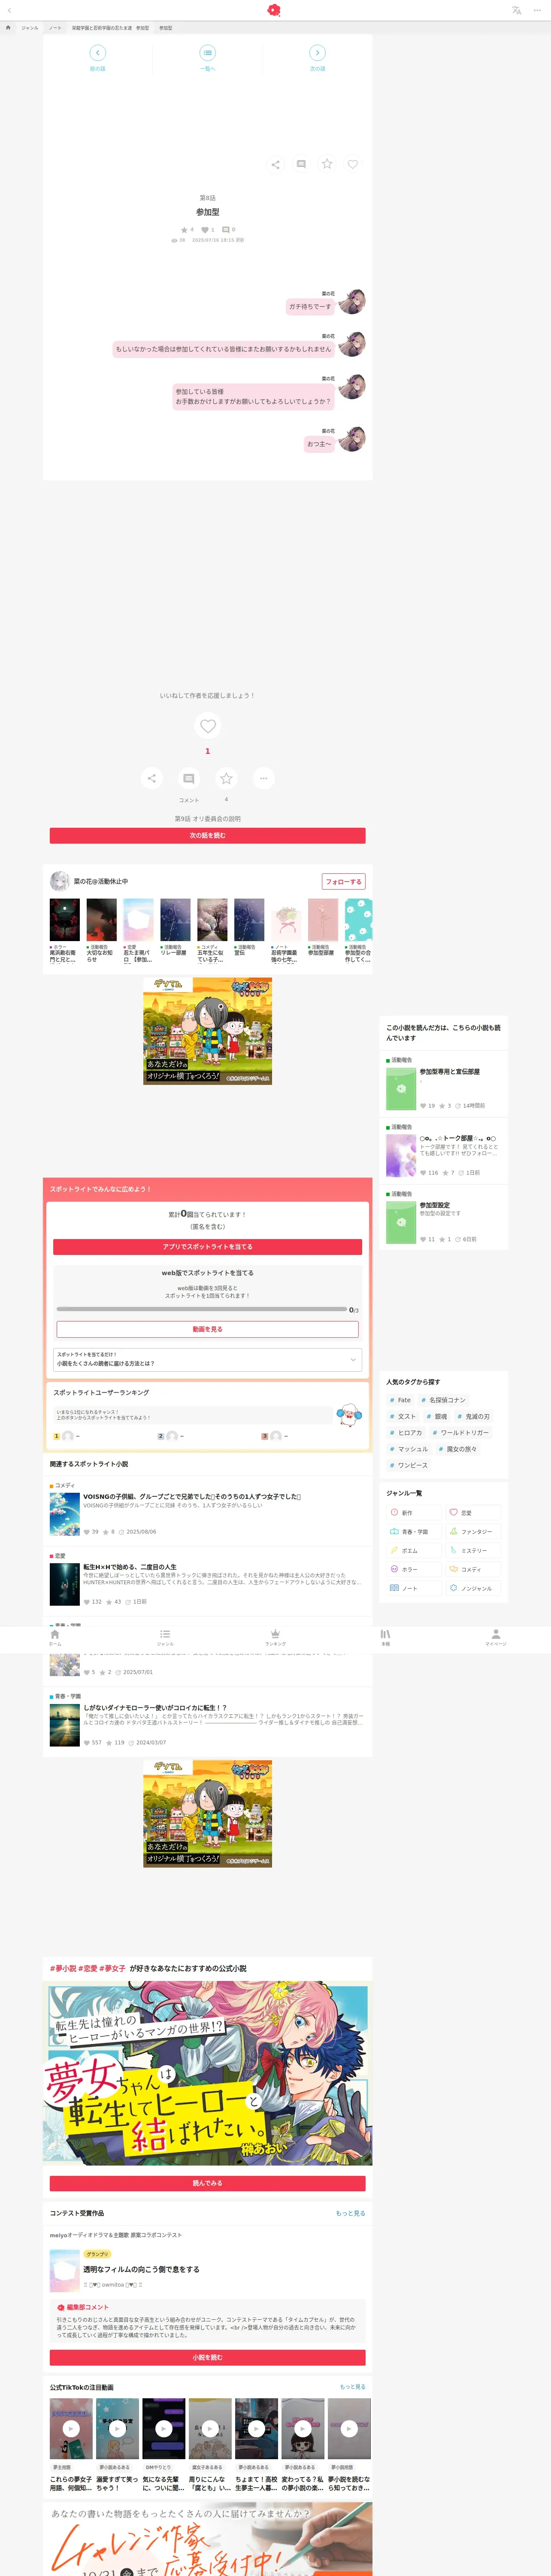Screen dimensions: 551x2576
Task: Select the 新作 genre
Action: pos(414,1513)
